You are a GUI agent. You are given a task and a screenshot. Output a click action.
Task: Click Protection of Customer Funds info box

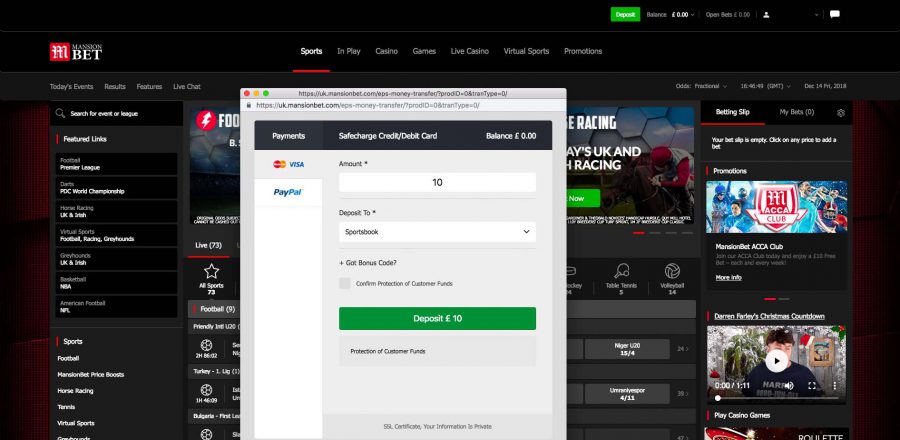tap(437, 351)
